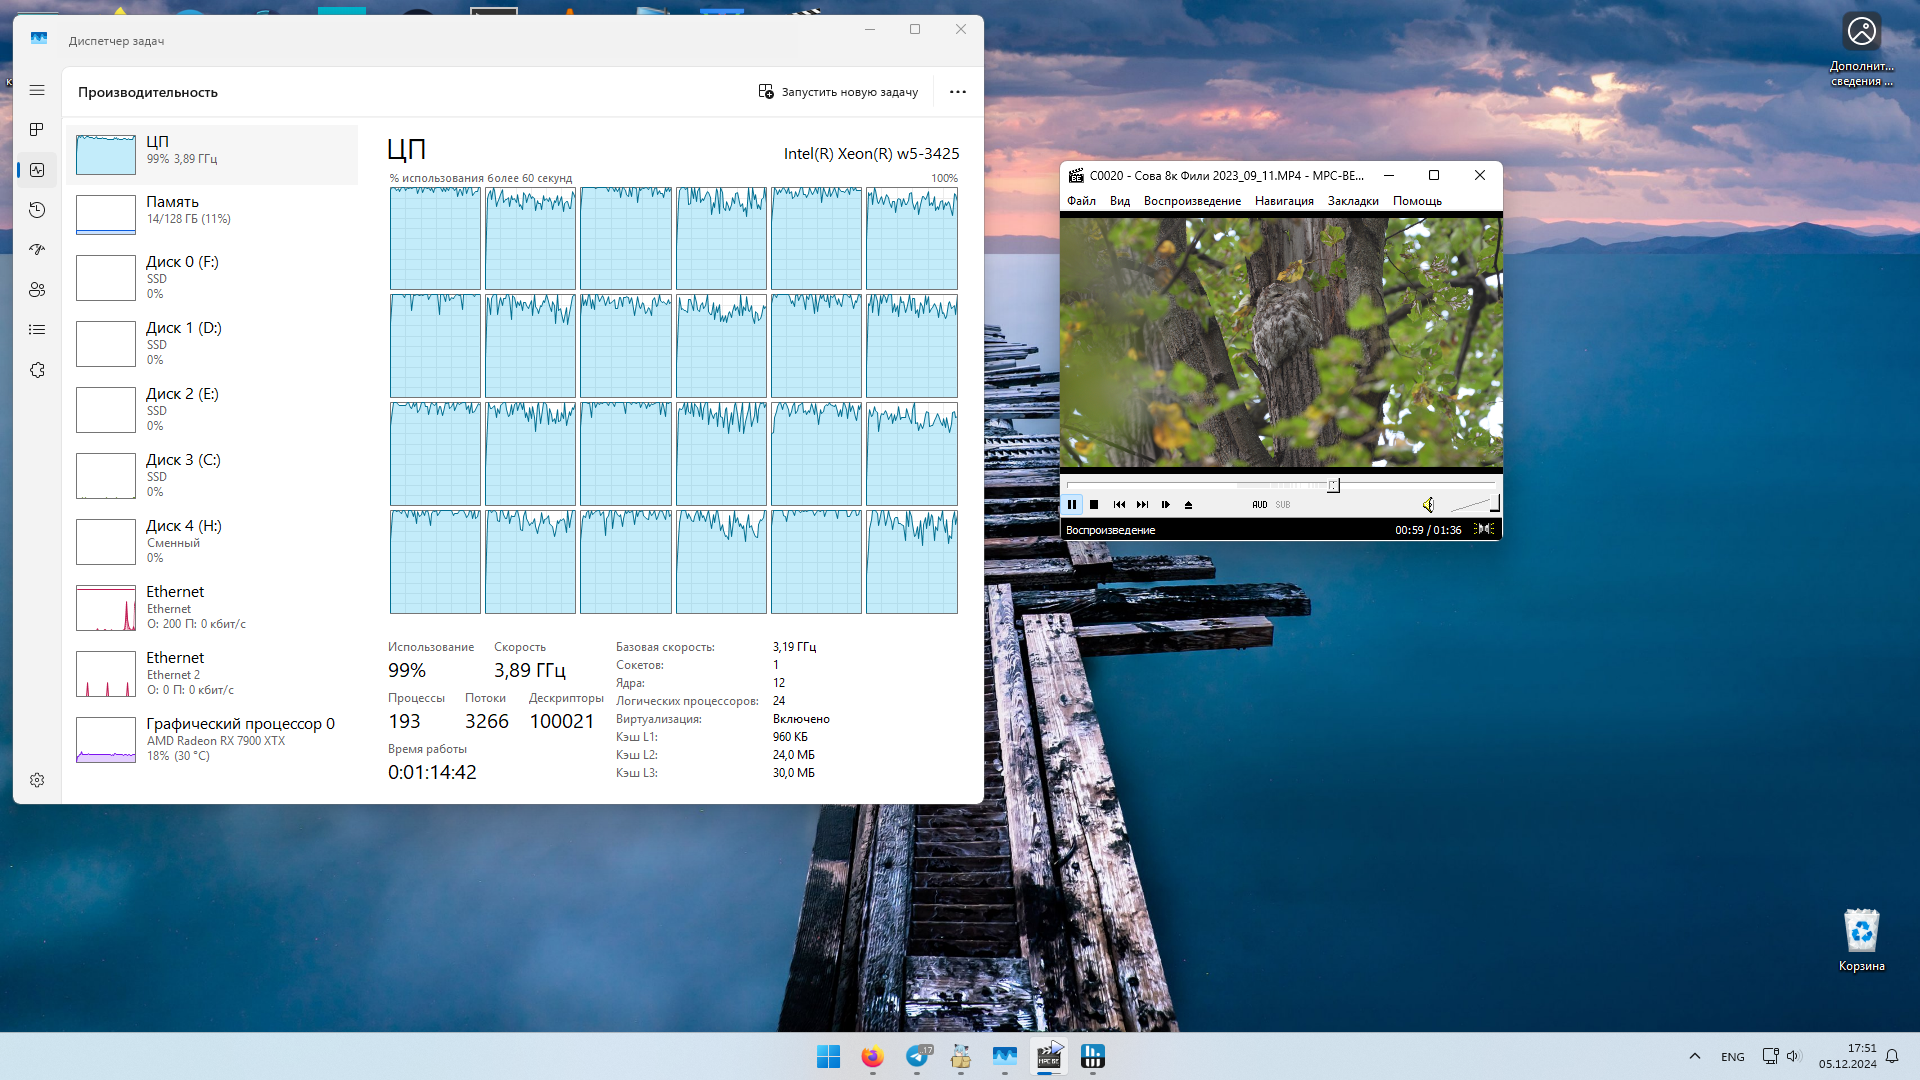Toggle Task Manager's hamburger navigation menu
This screenshot has width=1920, height=1080.
[37, 90]
